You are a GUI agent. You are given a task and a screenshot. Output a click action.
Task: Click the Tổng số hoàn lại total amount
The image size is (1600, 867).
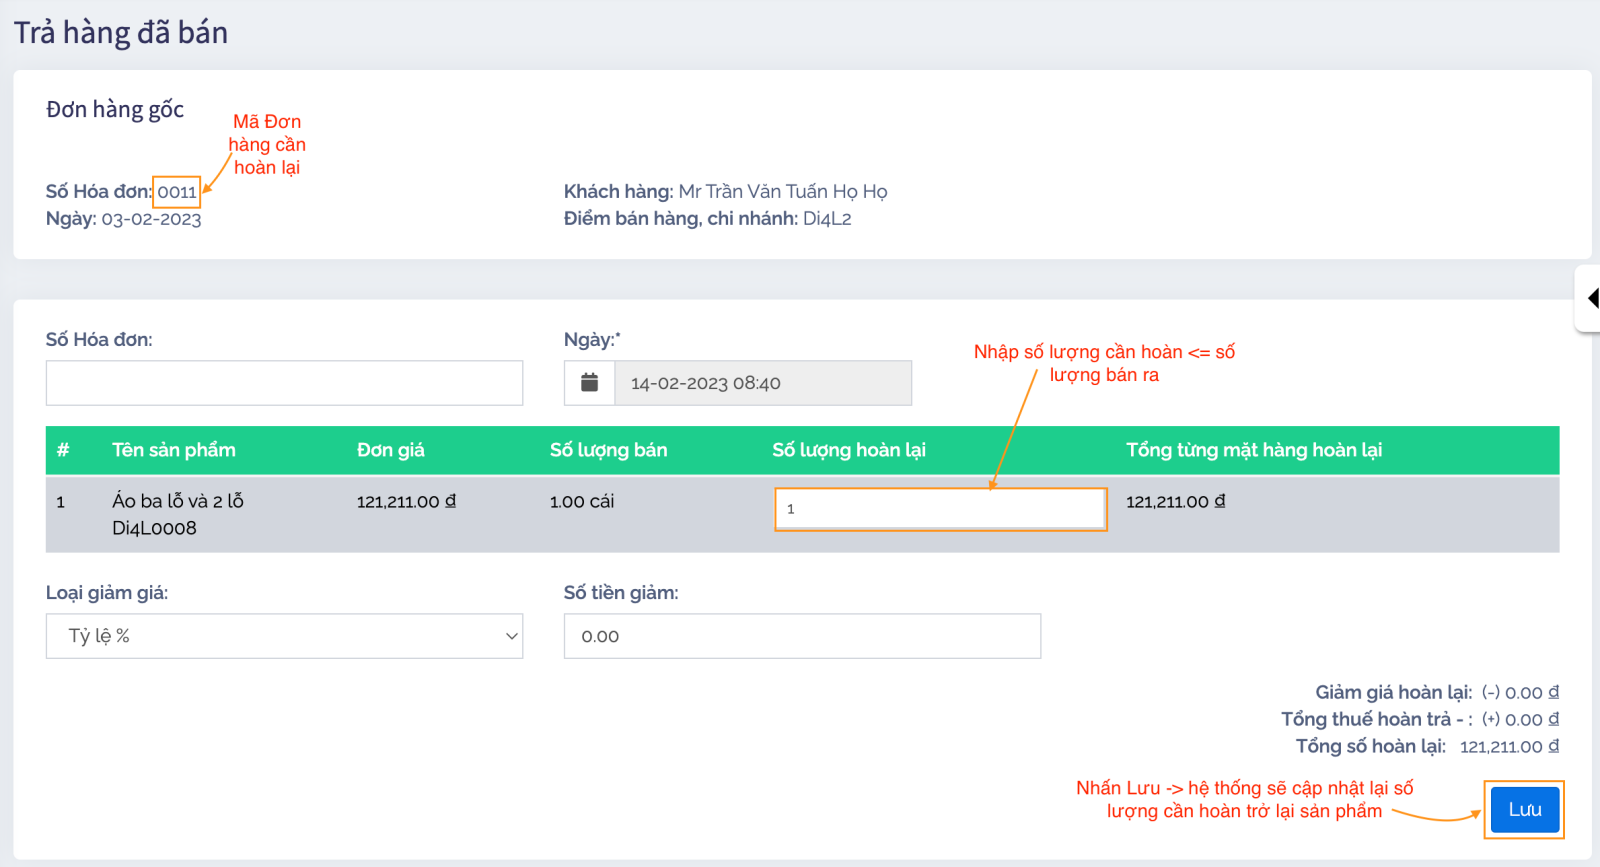(1508, 746)
